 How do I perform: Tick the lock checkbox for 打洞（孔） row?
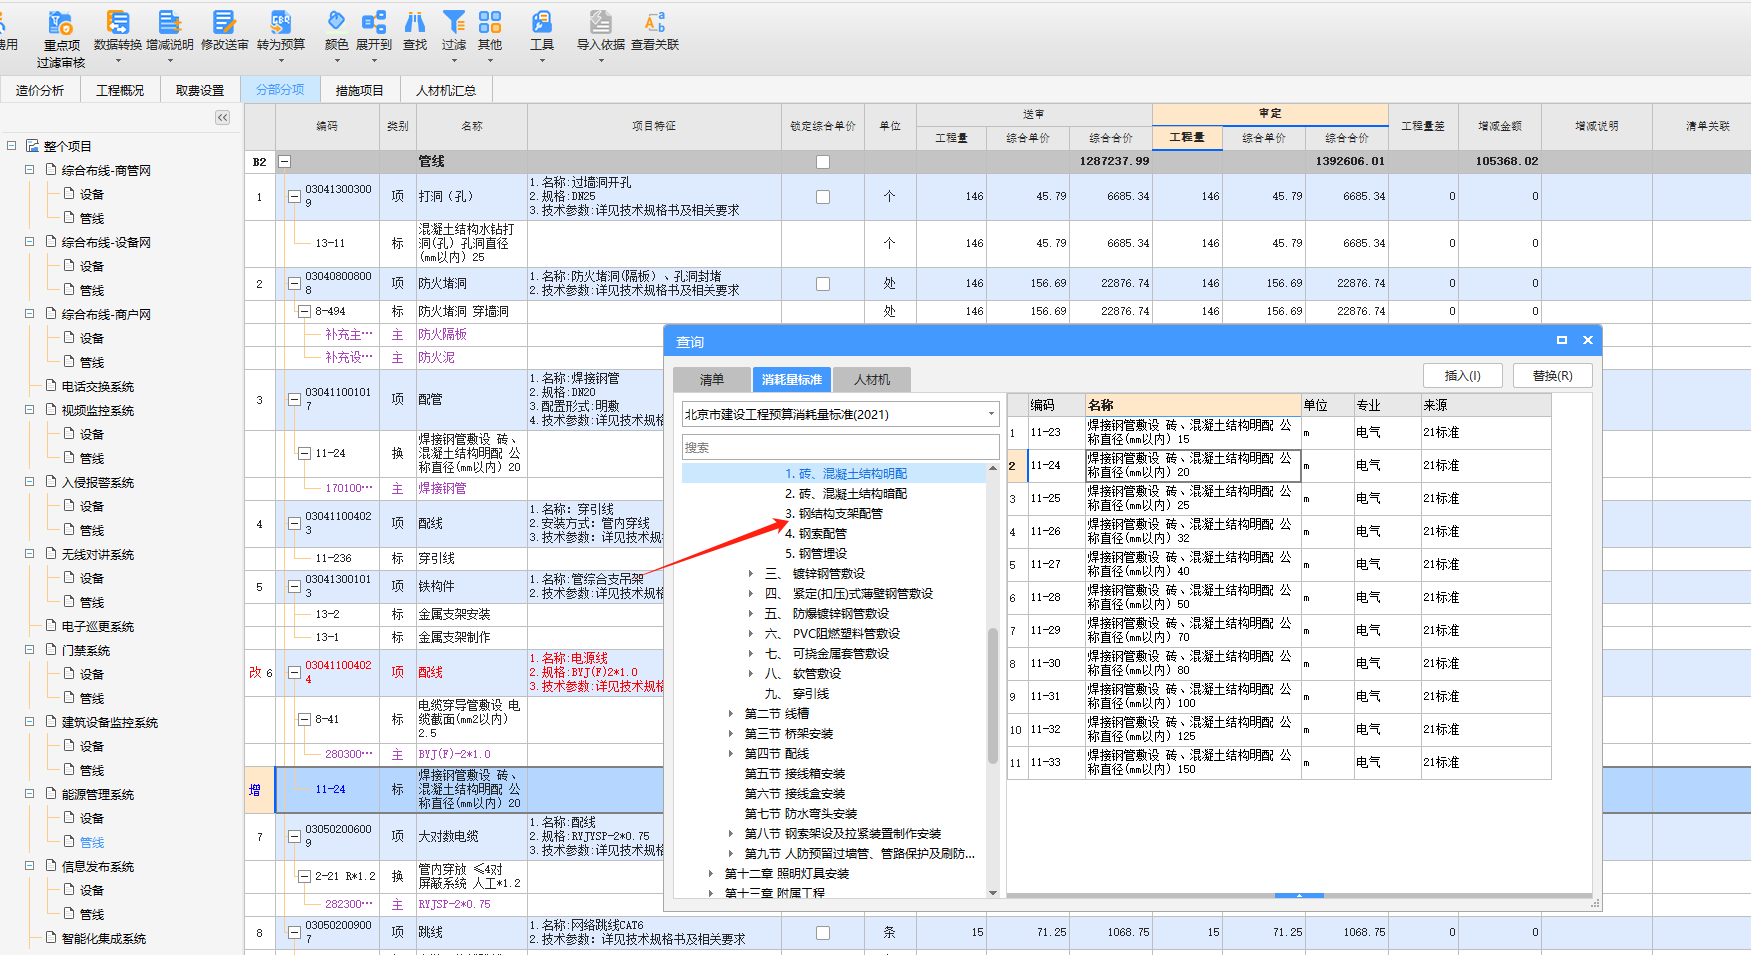[823, 197]
